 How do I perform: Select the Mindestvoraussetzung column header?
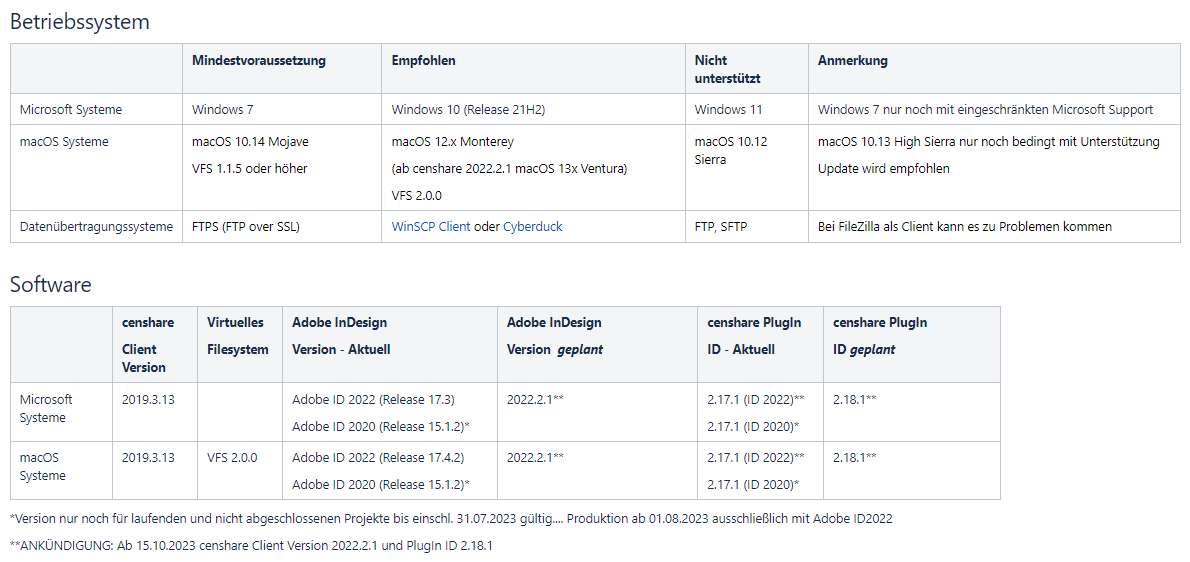coord(259,61)
